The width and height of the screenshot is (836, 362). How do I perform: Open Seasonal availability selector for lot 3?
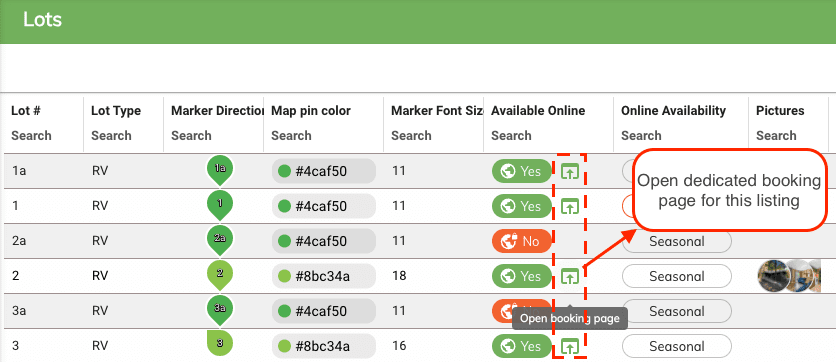(x=677, y=346)
